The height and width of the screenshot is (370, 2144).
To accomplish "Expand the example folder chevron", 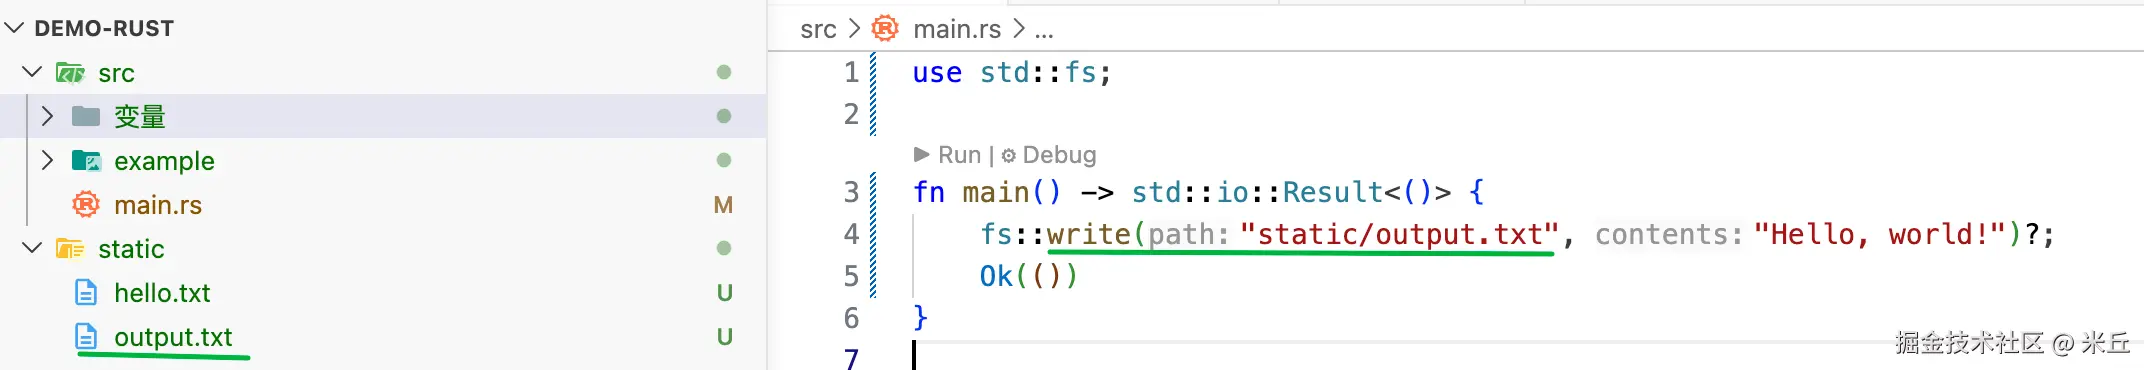I will point(46,160).
